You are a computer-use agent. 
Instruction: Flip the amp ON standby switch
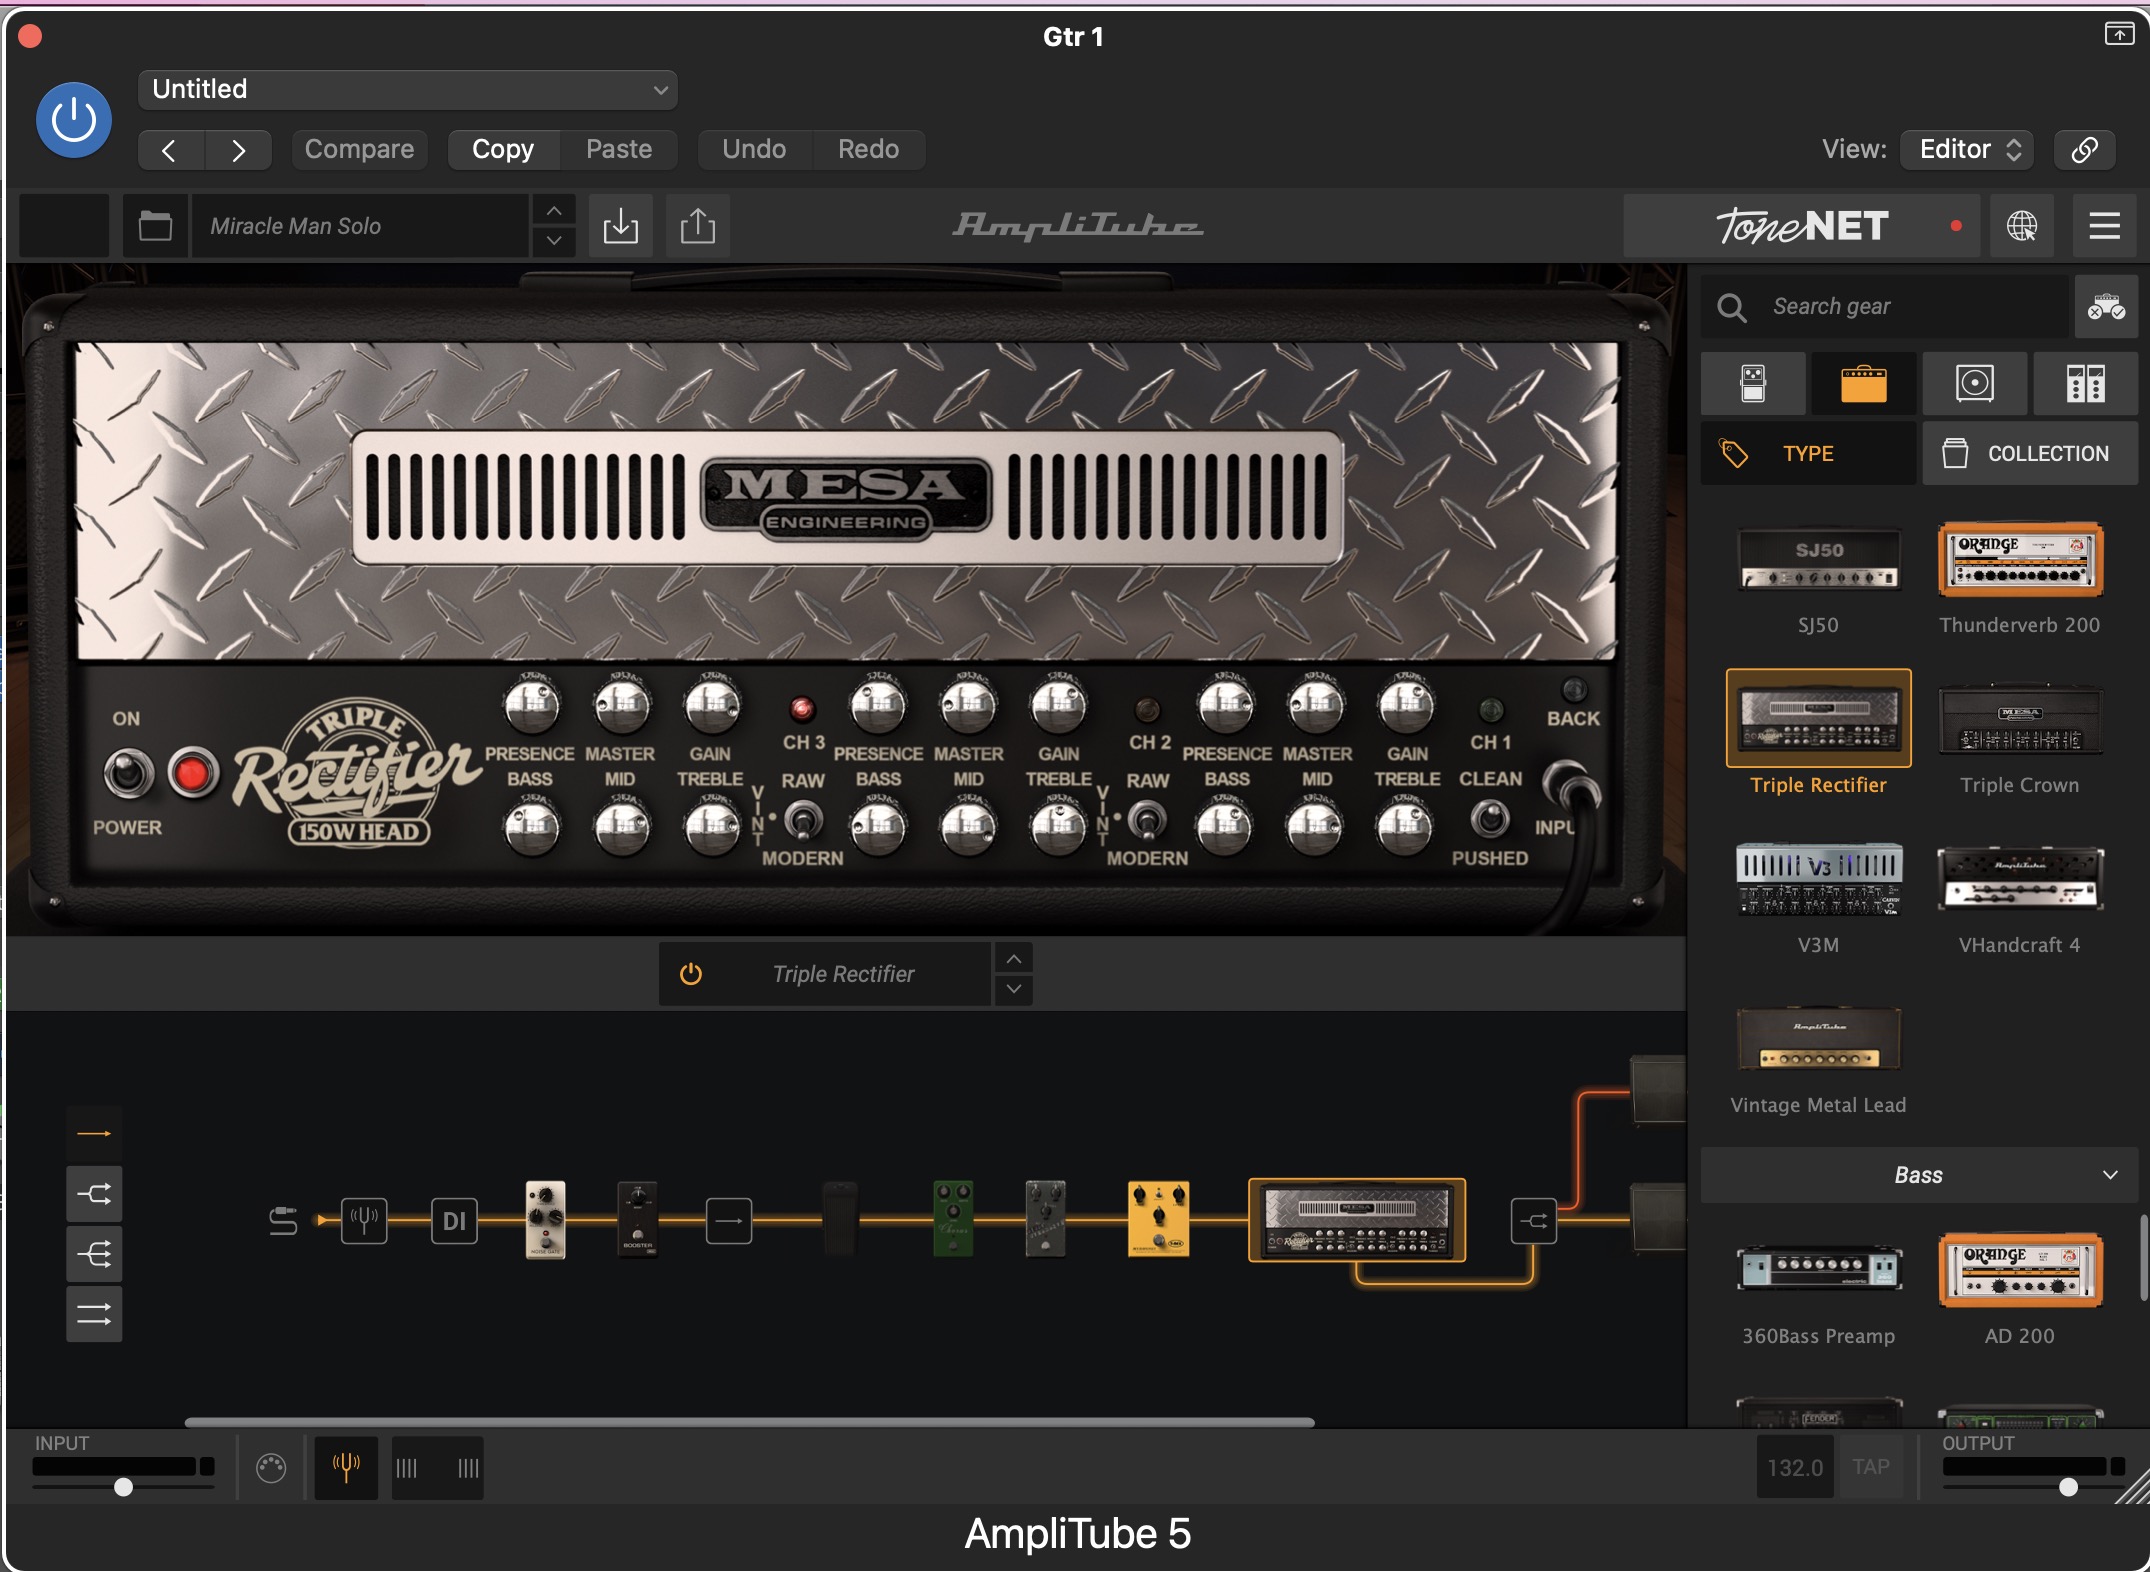(x=129, y=773)
